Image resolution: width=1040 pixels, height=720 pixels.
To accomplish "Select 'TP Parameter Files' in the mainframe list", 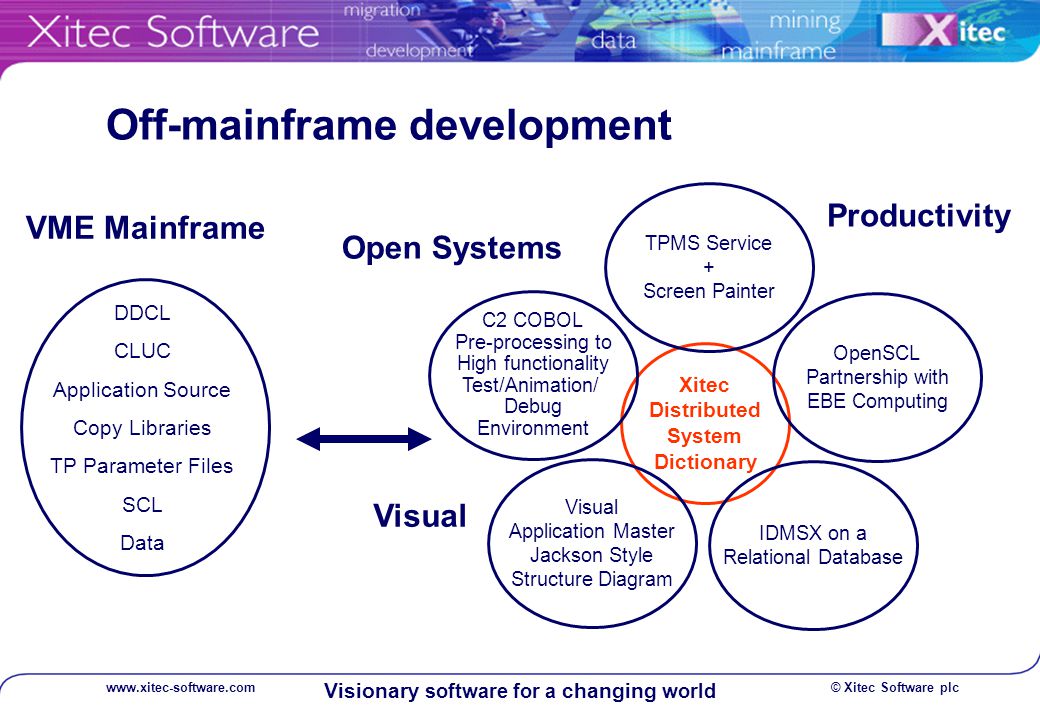I will tap(142, 466).
